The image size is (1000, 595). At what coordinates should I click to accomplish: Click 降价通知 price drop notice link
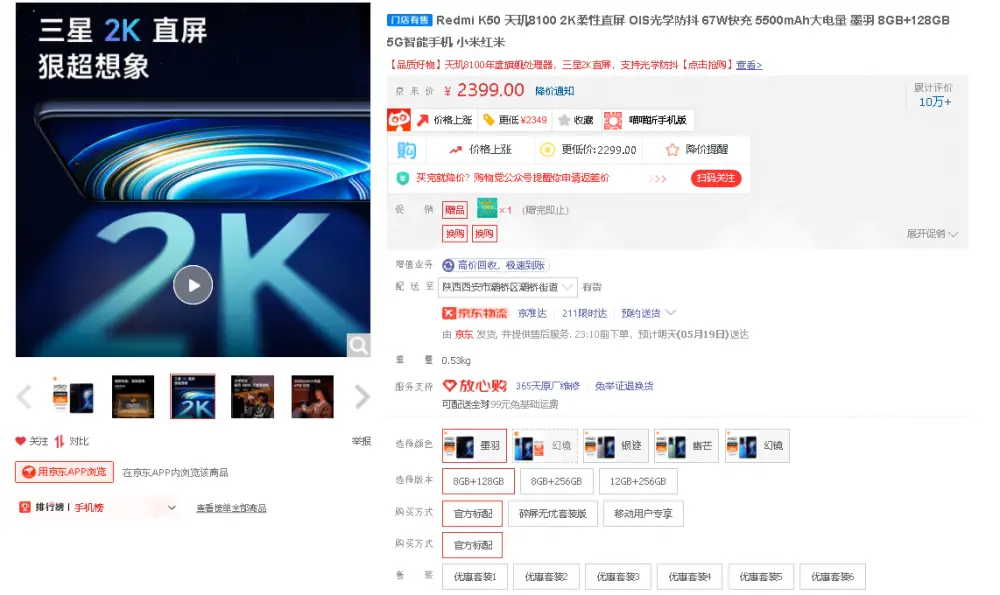pyautogui.click(x=554, y=91)
